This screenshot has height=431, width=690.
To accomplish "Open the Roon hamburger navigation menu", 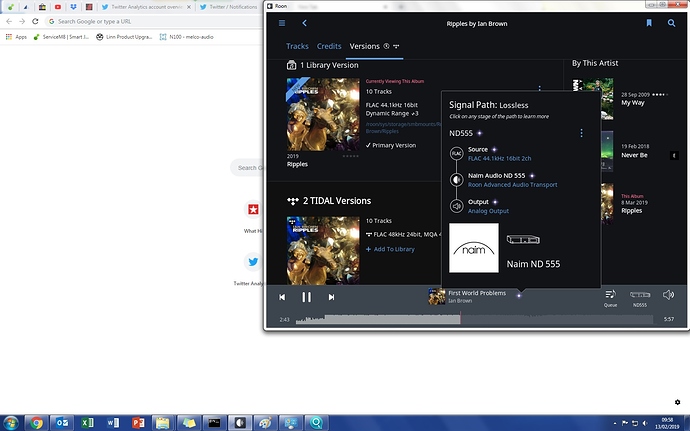I will (x=282, y=23).
